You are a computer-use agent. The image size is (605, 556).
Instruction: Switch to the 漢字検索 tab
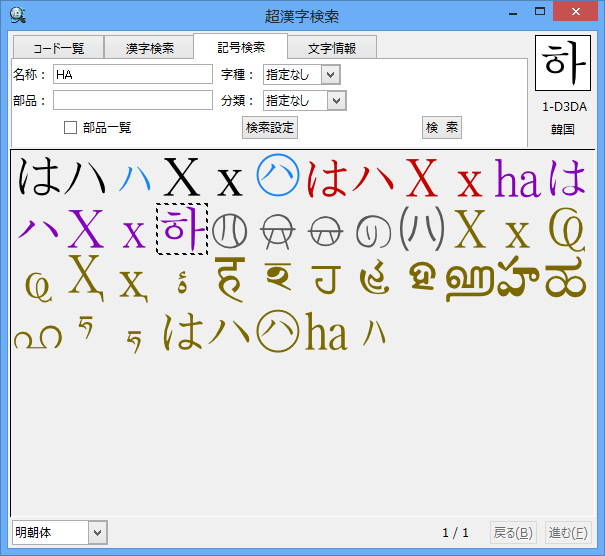click(x=149, y=48)
